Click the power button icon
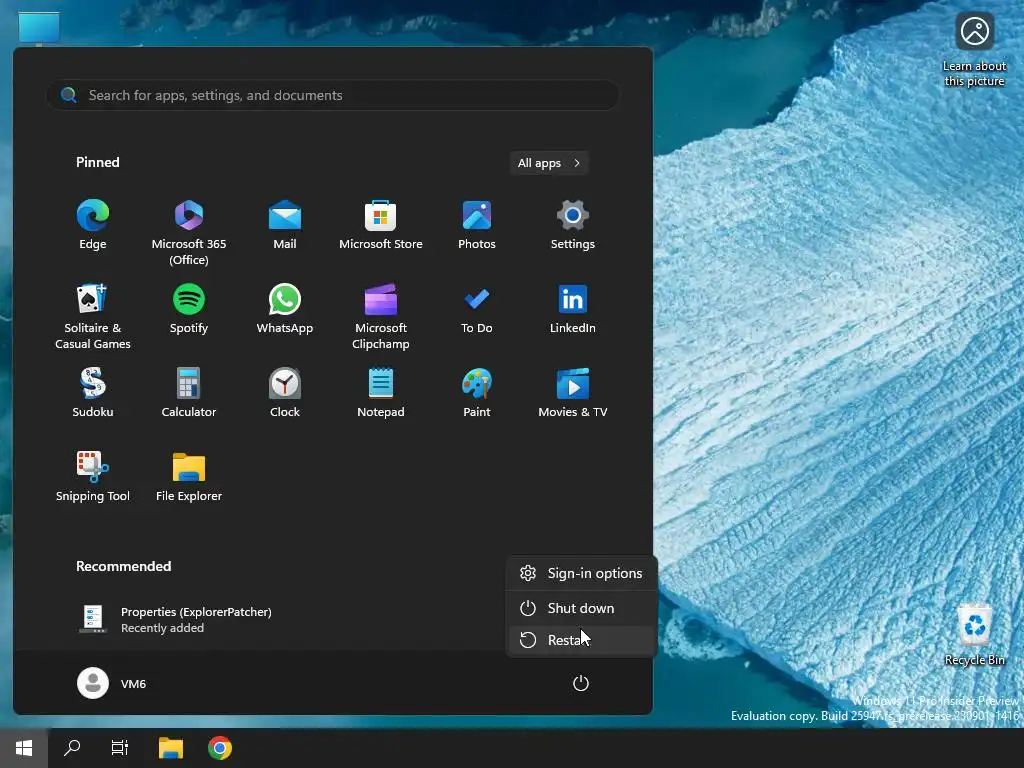The width and height of the screenshot is (1024, 768). pos(581,683)
